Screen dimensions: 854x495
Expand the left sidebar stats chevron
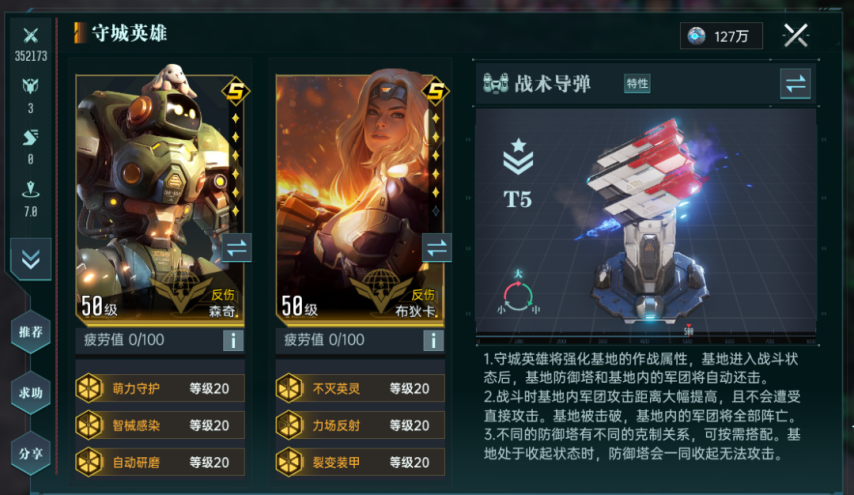coord(30,259)
